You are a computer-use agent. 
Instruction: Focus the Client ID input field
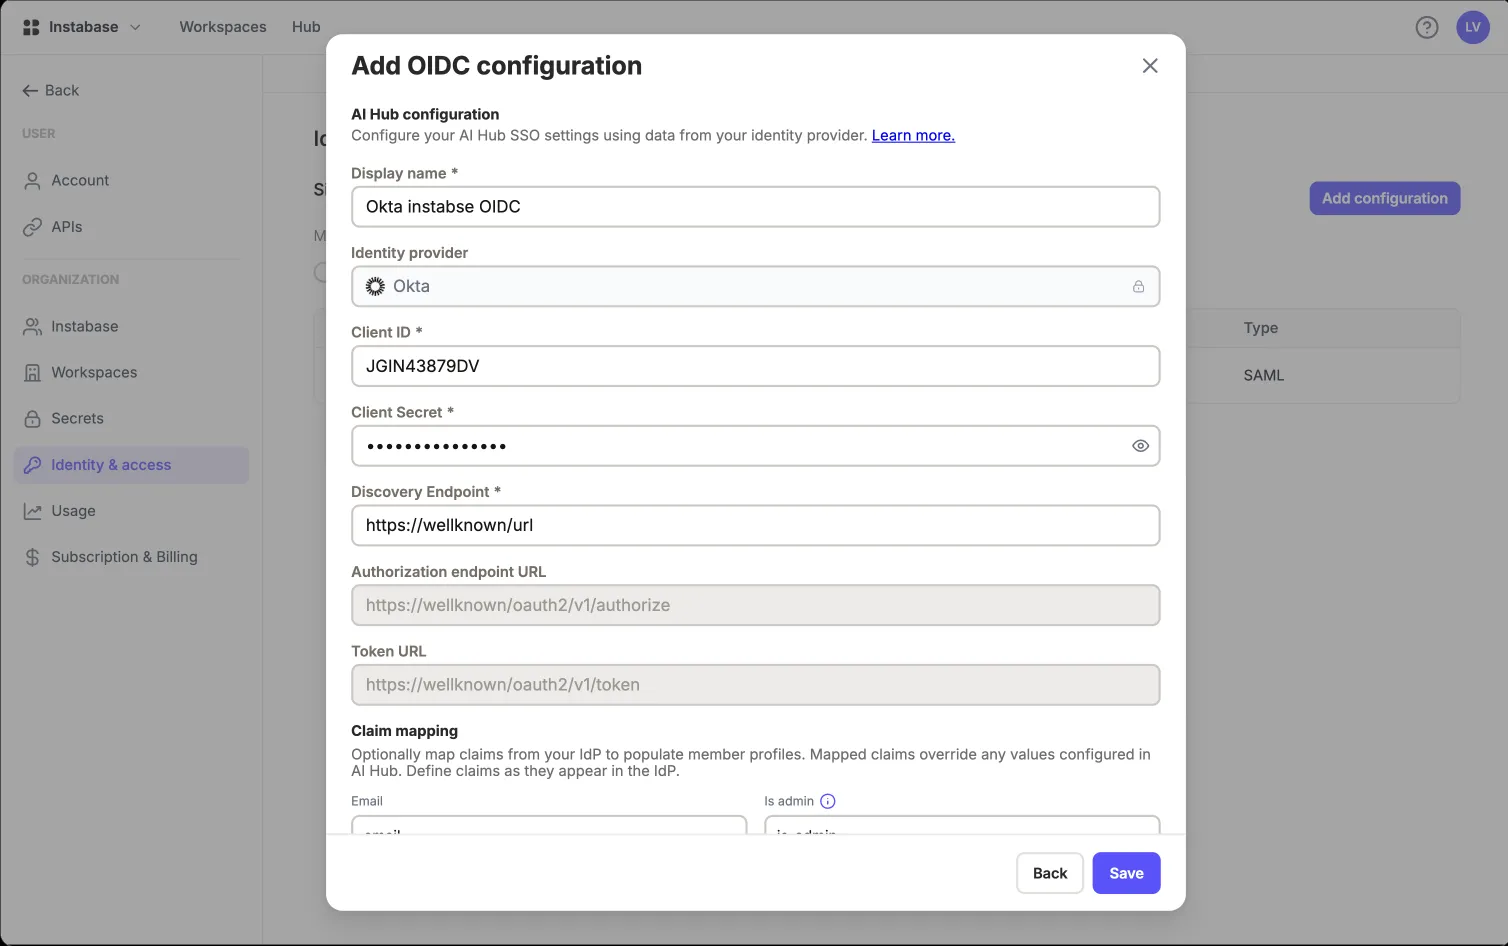(756, 366)
